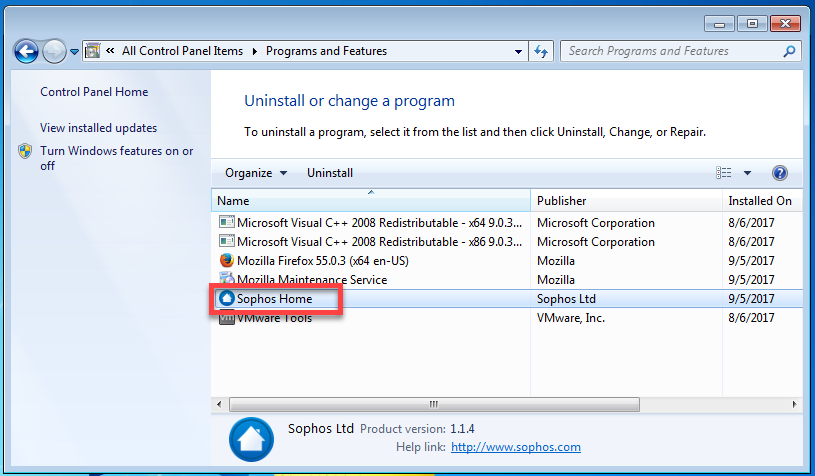The width and height of the screenshot is (815, 476).
Task: Click the Back navigation arrow button
Action: (x=27, y=51)
